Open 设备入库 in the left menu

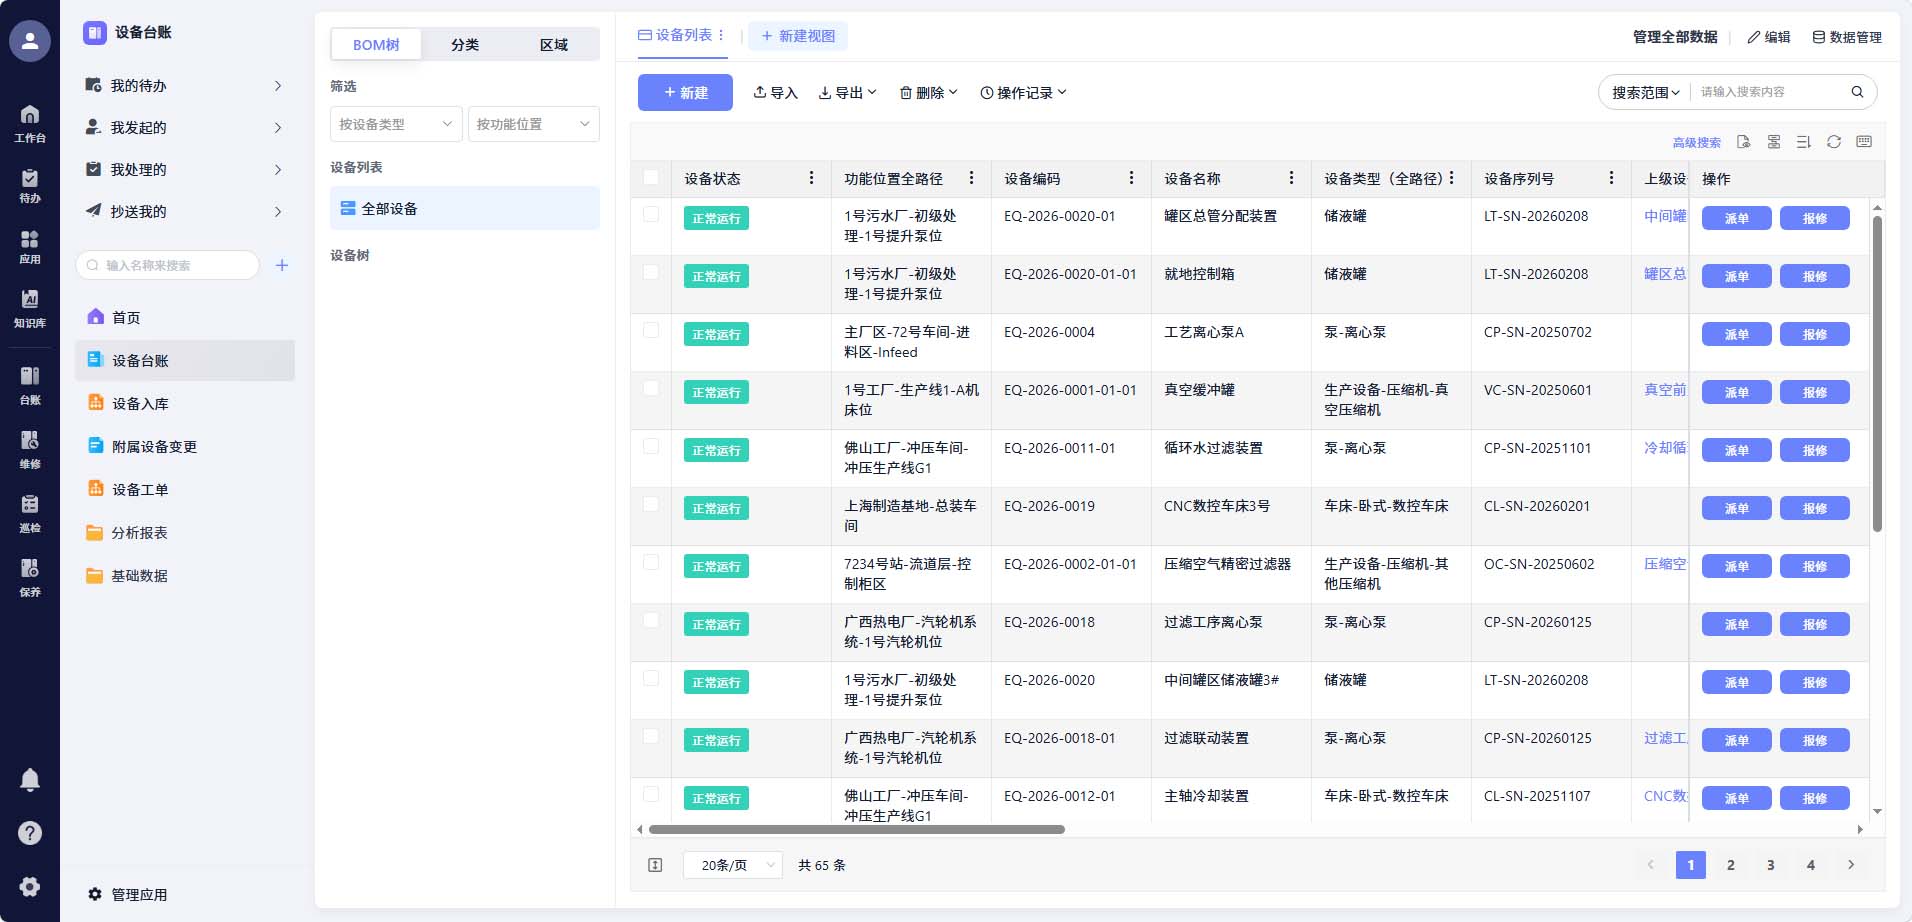(185, 404)
